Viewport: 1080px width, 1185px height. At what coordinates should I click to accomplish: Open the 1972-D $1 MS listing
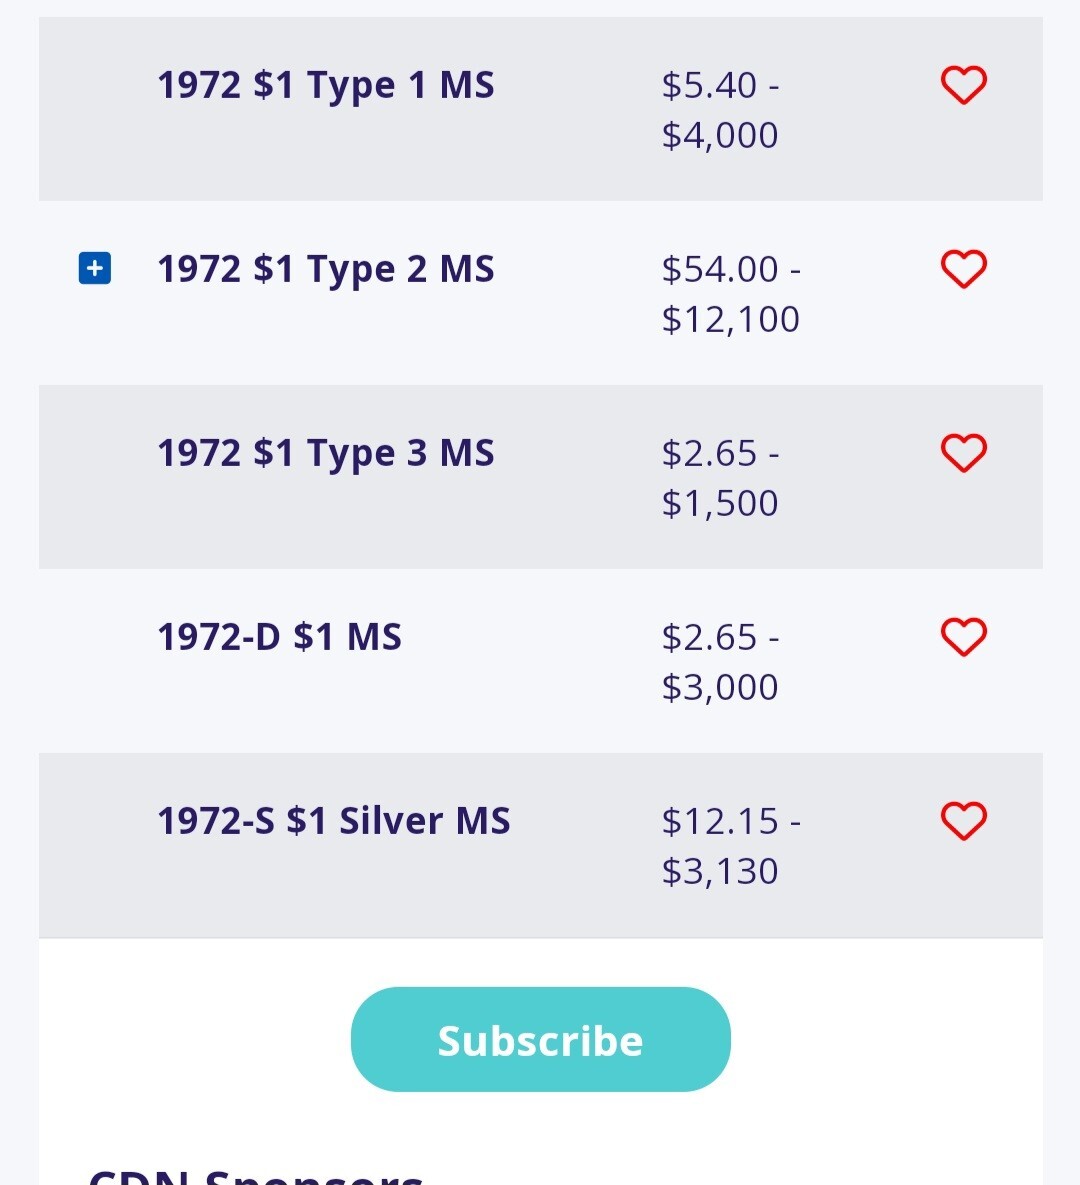pyautogui.click(x=280, y=636)
